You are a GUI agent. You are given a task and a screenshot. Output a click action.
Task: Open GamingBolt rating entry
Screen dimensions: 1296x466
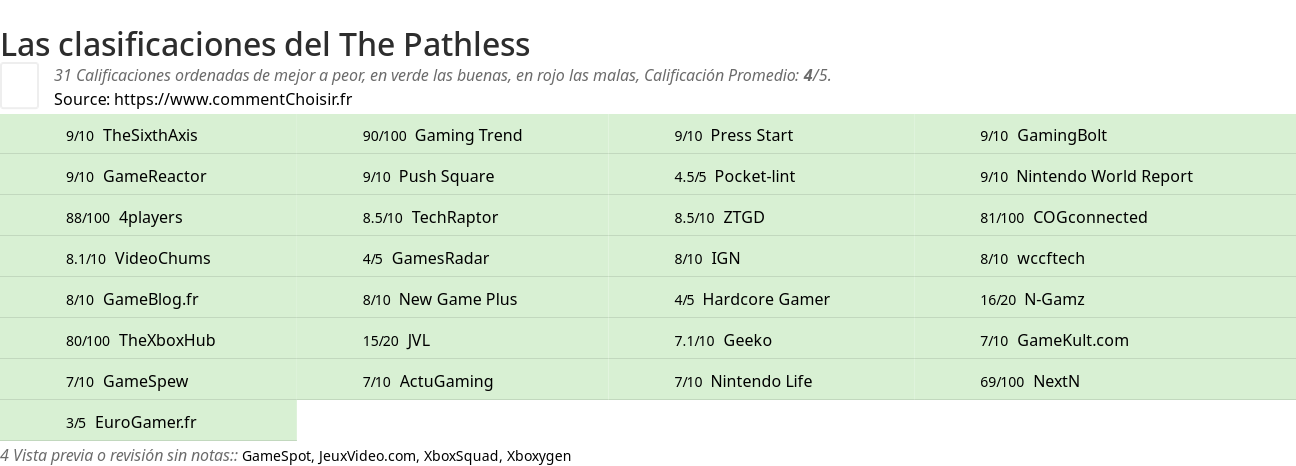point(1061,135)
